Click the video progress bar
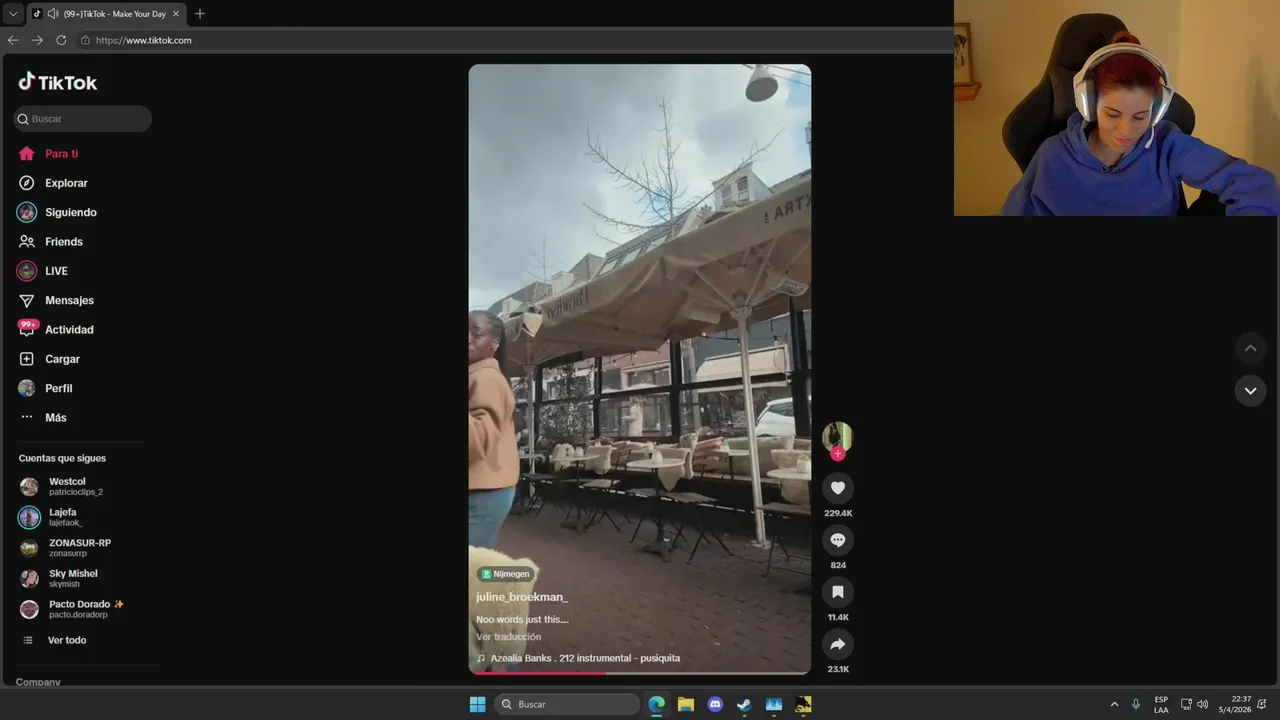 [640, 673]
